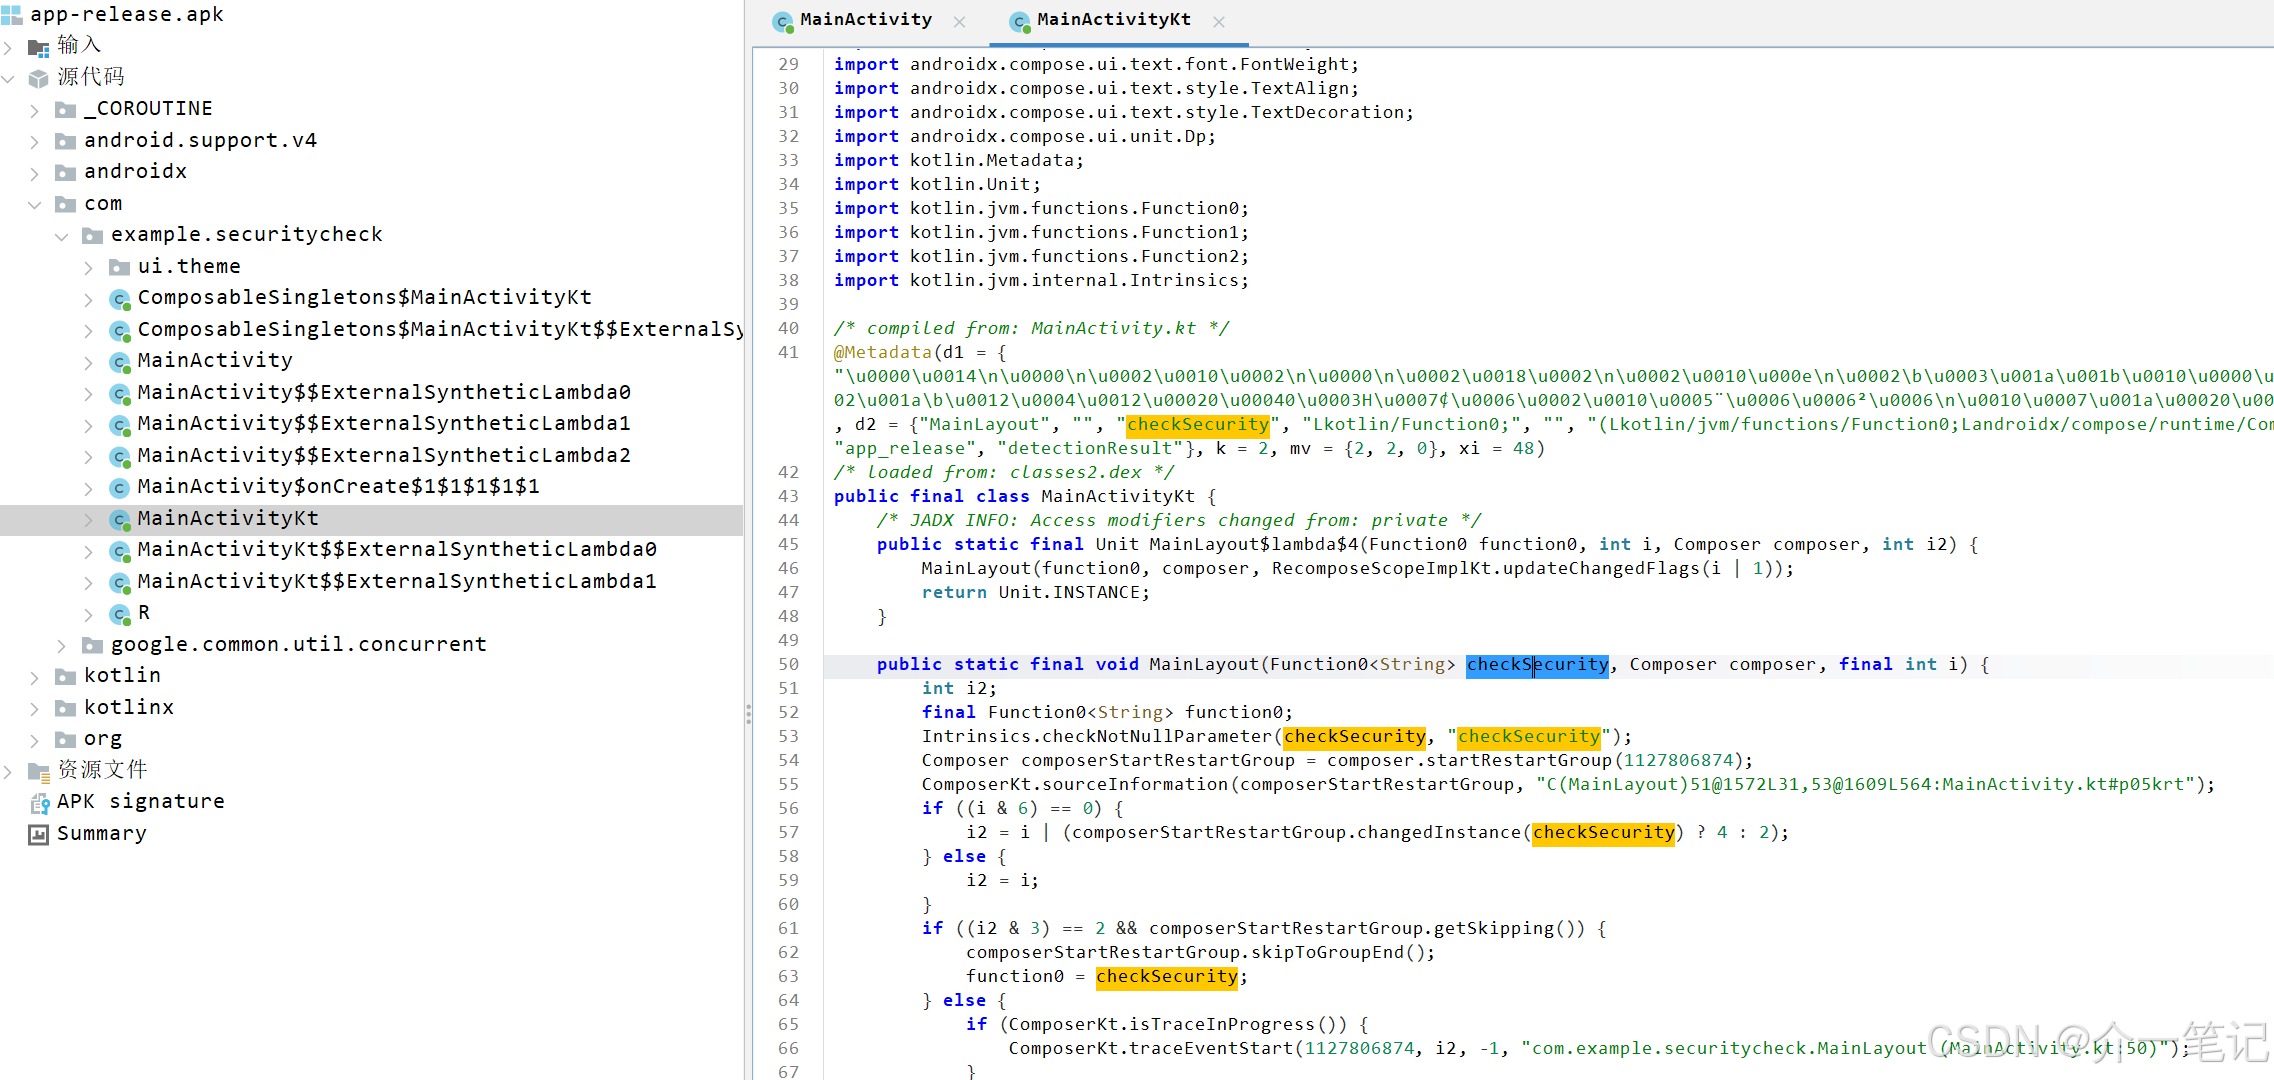Select MainActivity$$ExternalSyntheticLambda2 in the tree
Image resolution: width=2274 pixels, height=1080 pixels.
pos(384,455)
